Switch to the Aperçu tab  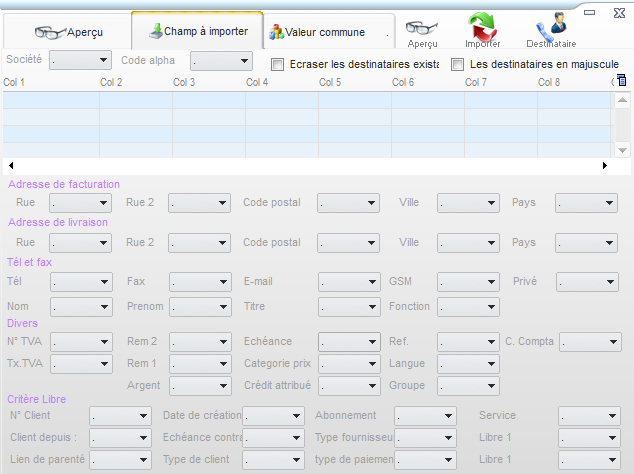click(67, 32)
